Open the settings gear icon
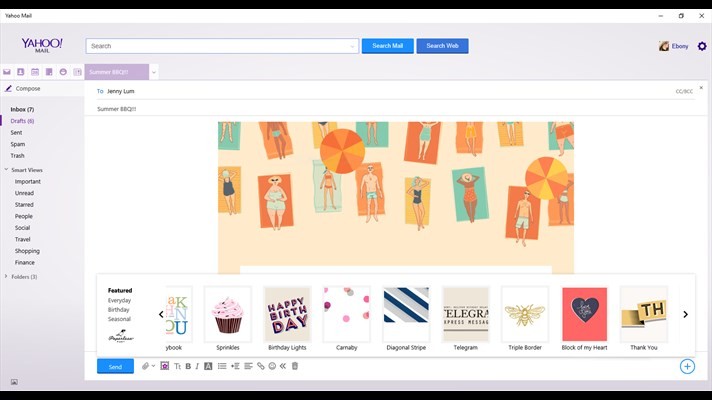712x400 pixels. 701,46
